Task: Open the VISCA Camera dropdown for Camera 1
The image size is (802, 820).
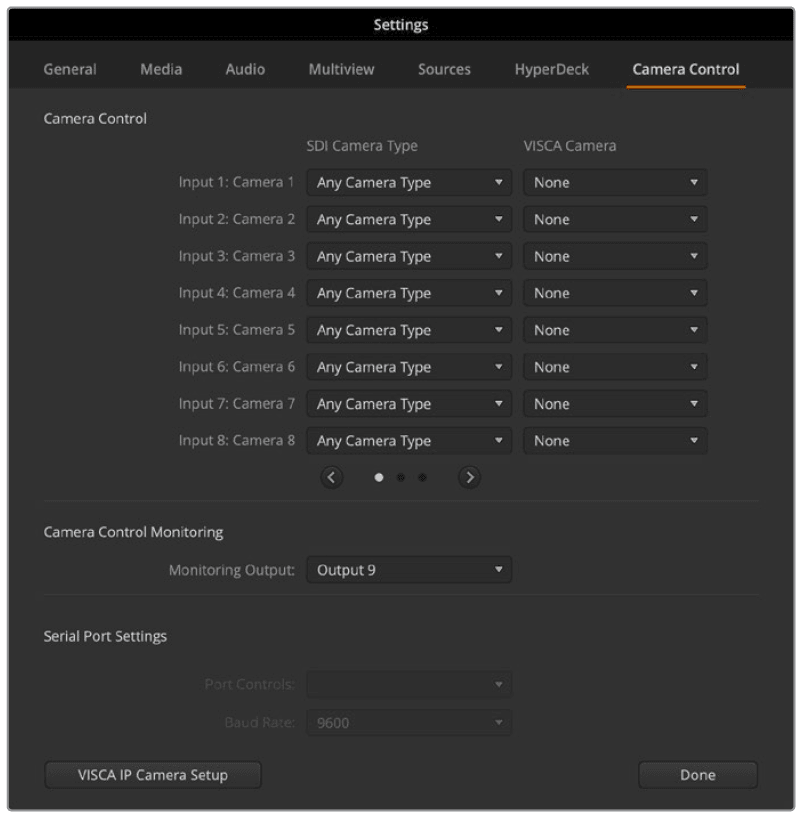Action: click(614, 182)
